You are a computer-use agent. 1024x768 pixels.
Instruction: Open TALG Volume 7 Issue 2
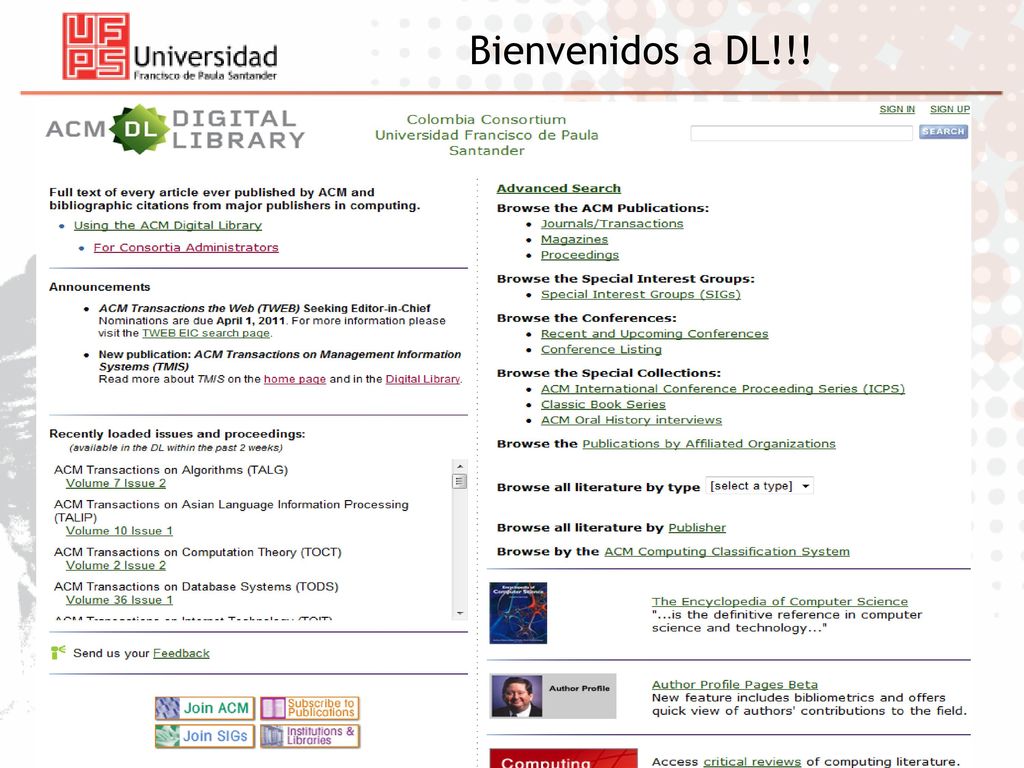(x=116, y=483)
